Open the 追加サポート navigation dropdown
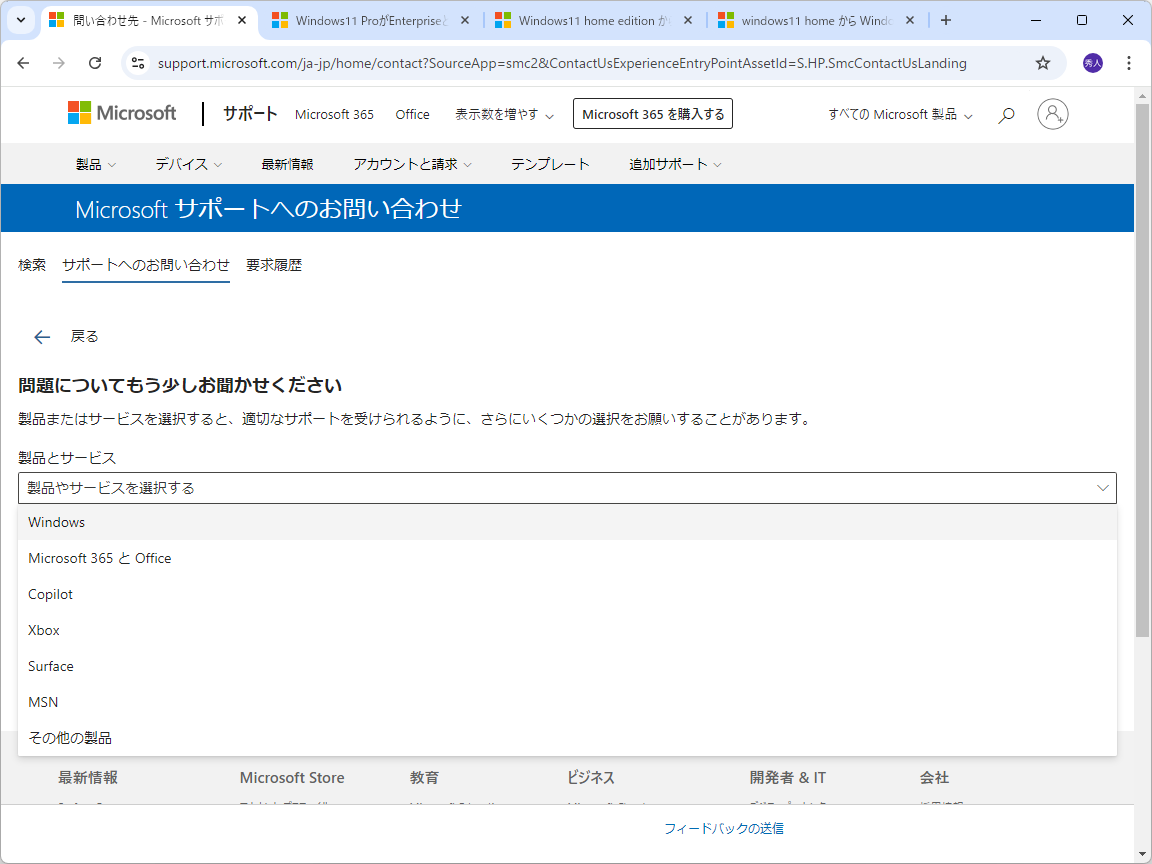Viewport: 1152px width, 864px height. point(674,163)
